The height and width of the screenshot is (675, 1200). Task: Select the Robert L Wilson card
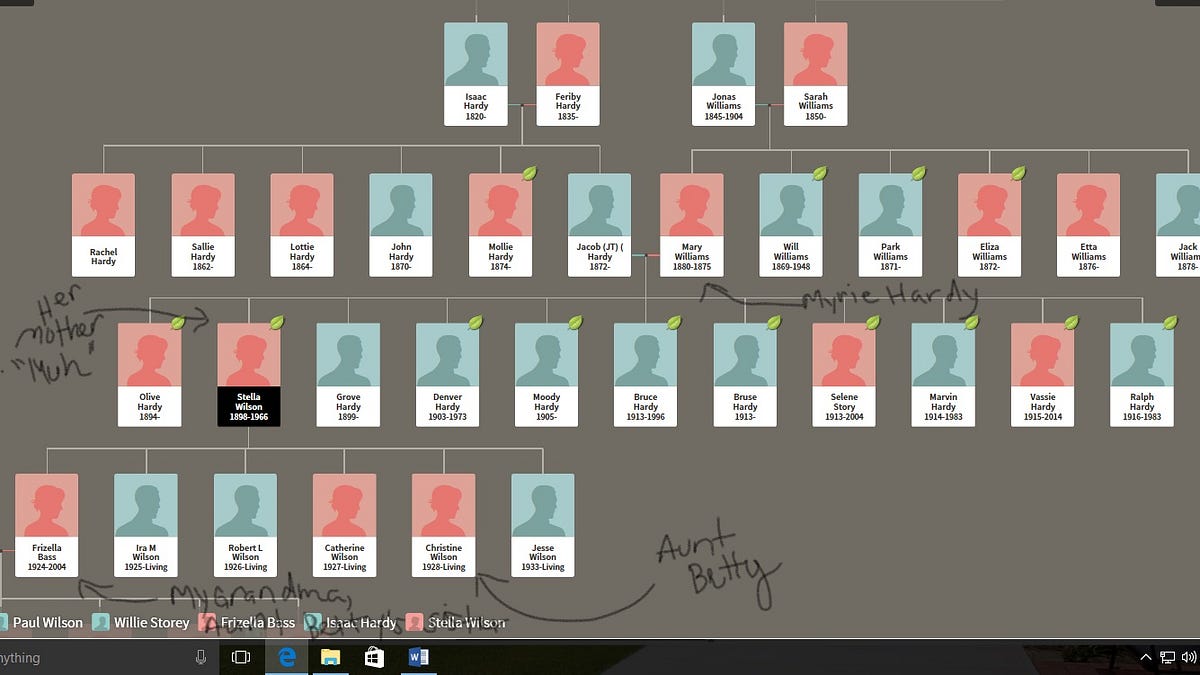[x=246, y=526]
